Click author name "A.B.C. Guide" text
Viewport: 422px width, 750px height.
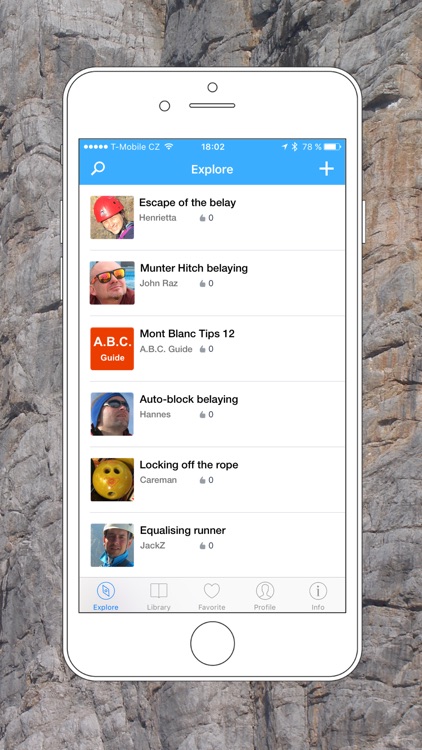pos(166,349)
